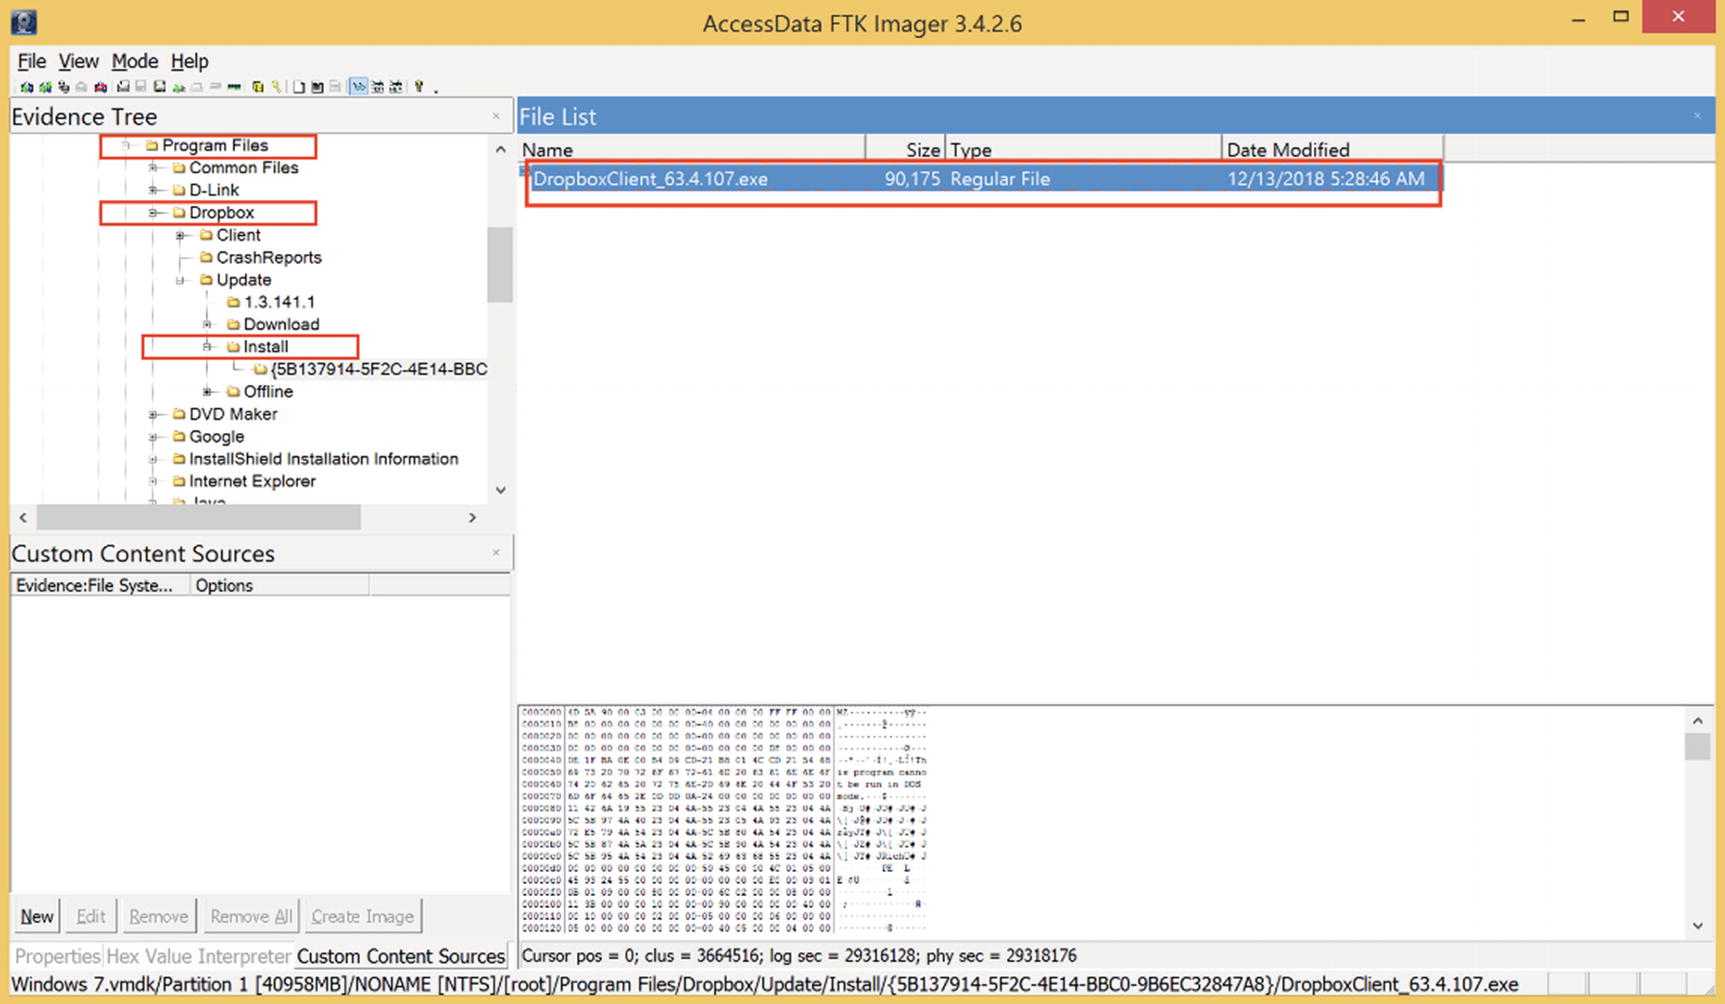
Task: Open the Help menu
Action: [189, 61]
